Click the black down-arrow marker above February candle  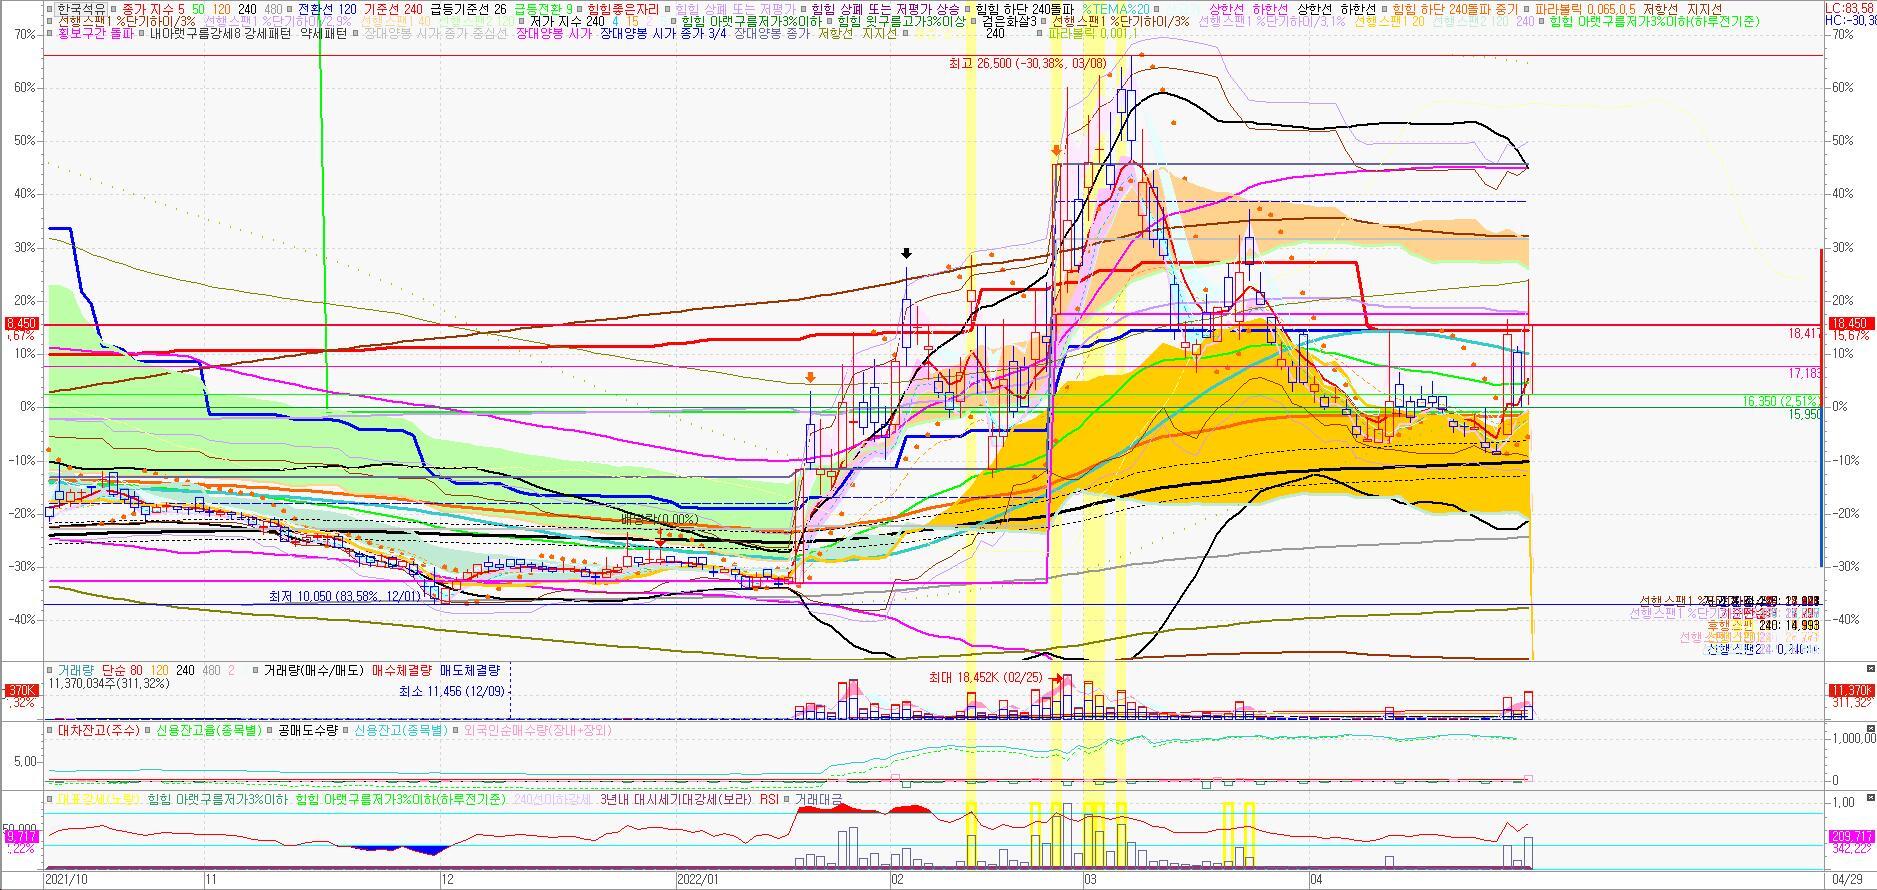click(x=906, y=255)
